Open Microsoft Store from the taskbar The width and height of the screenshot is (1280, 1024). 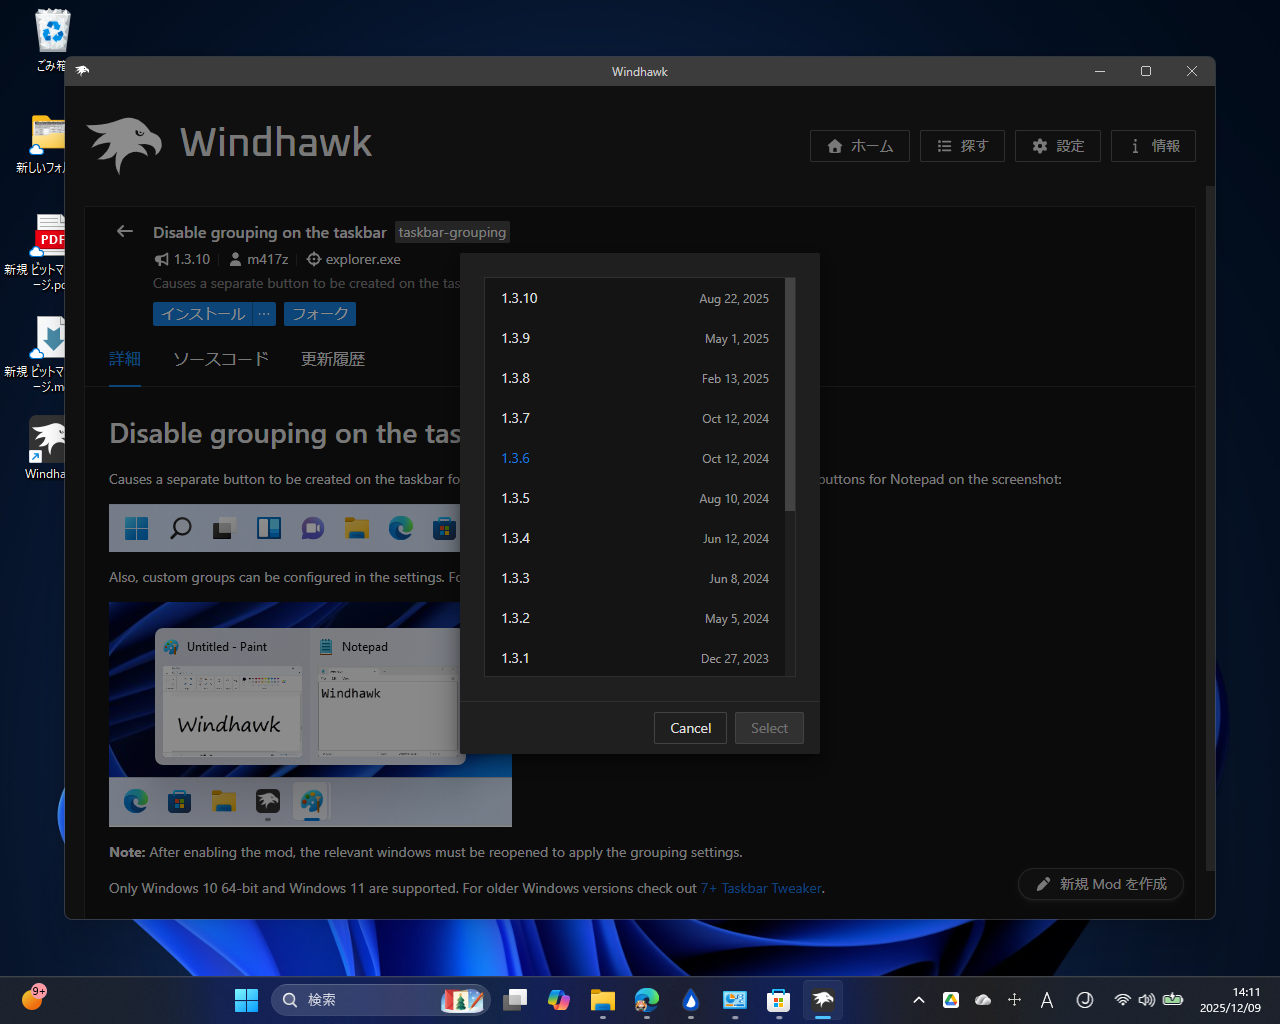[x=779, y=1000]
